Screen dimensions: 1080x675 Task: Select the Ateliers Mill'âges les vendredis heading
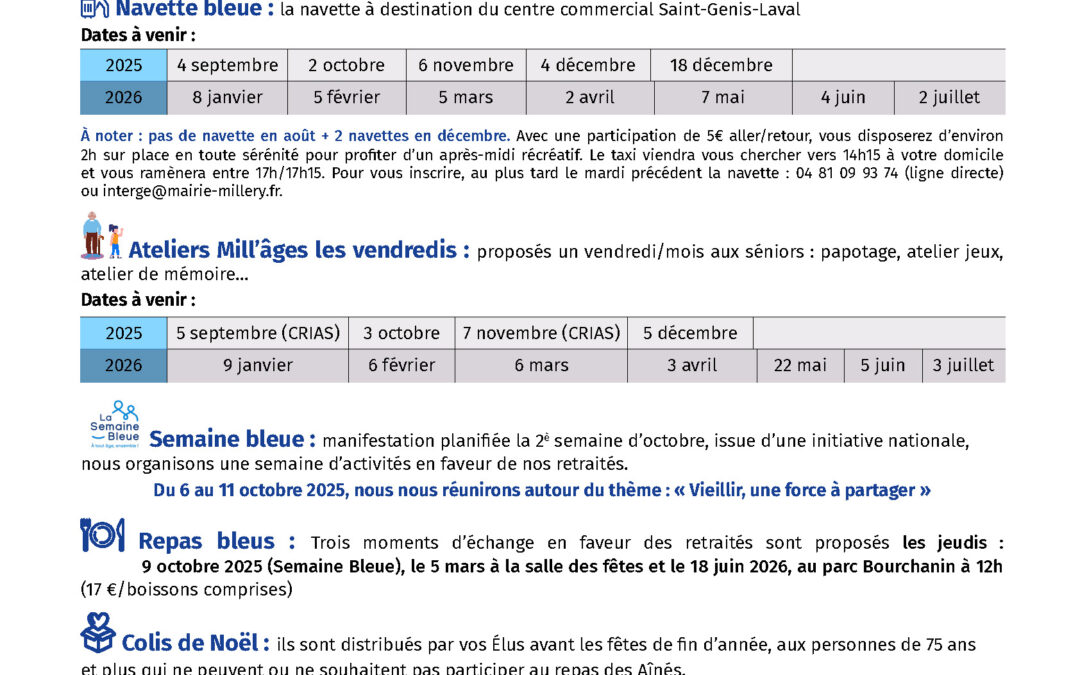[x=299, y=250]
